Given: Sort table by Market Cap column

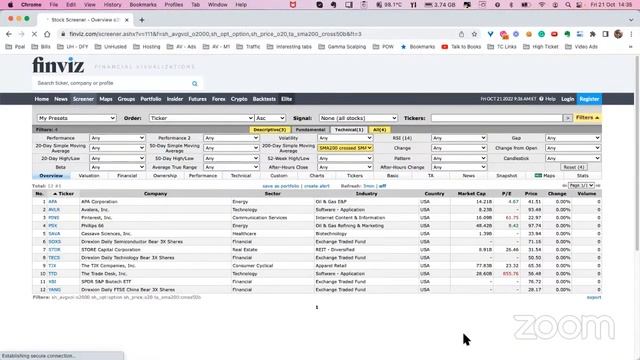Looking at the screenshot, I should click(x=471, y=193).
